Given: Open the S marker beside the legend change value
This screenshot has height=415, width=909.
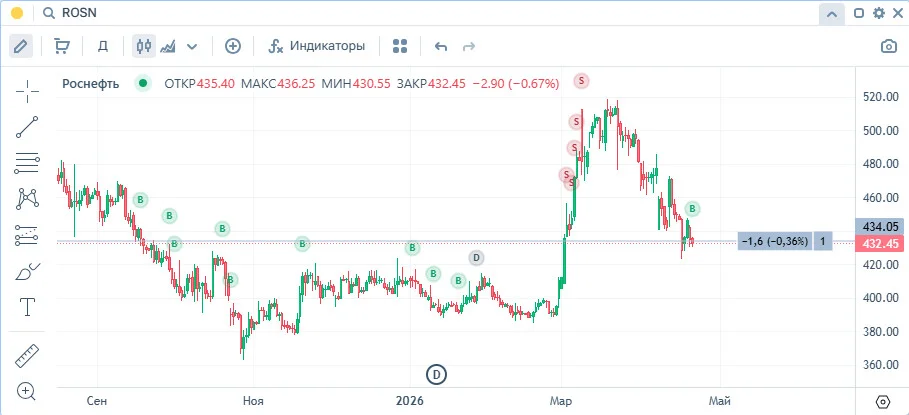Looking at the screenshot, I should pyautogui.click(x=581, y=81).
